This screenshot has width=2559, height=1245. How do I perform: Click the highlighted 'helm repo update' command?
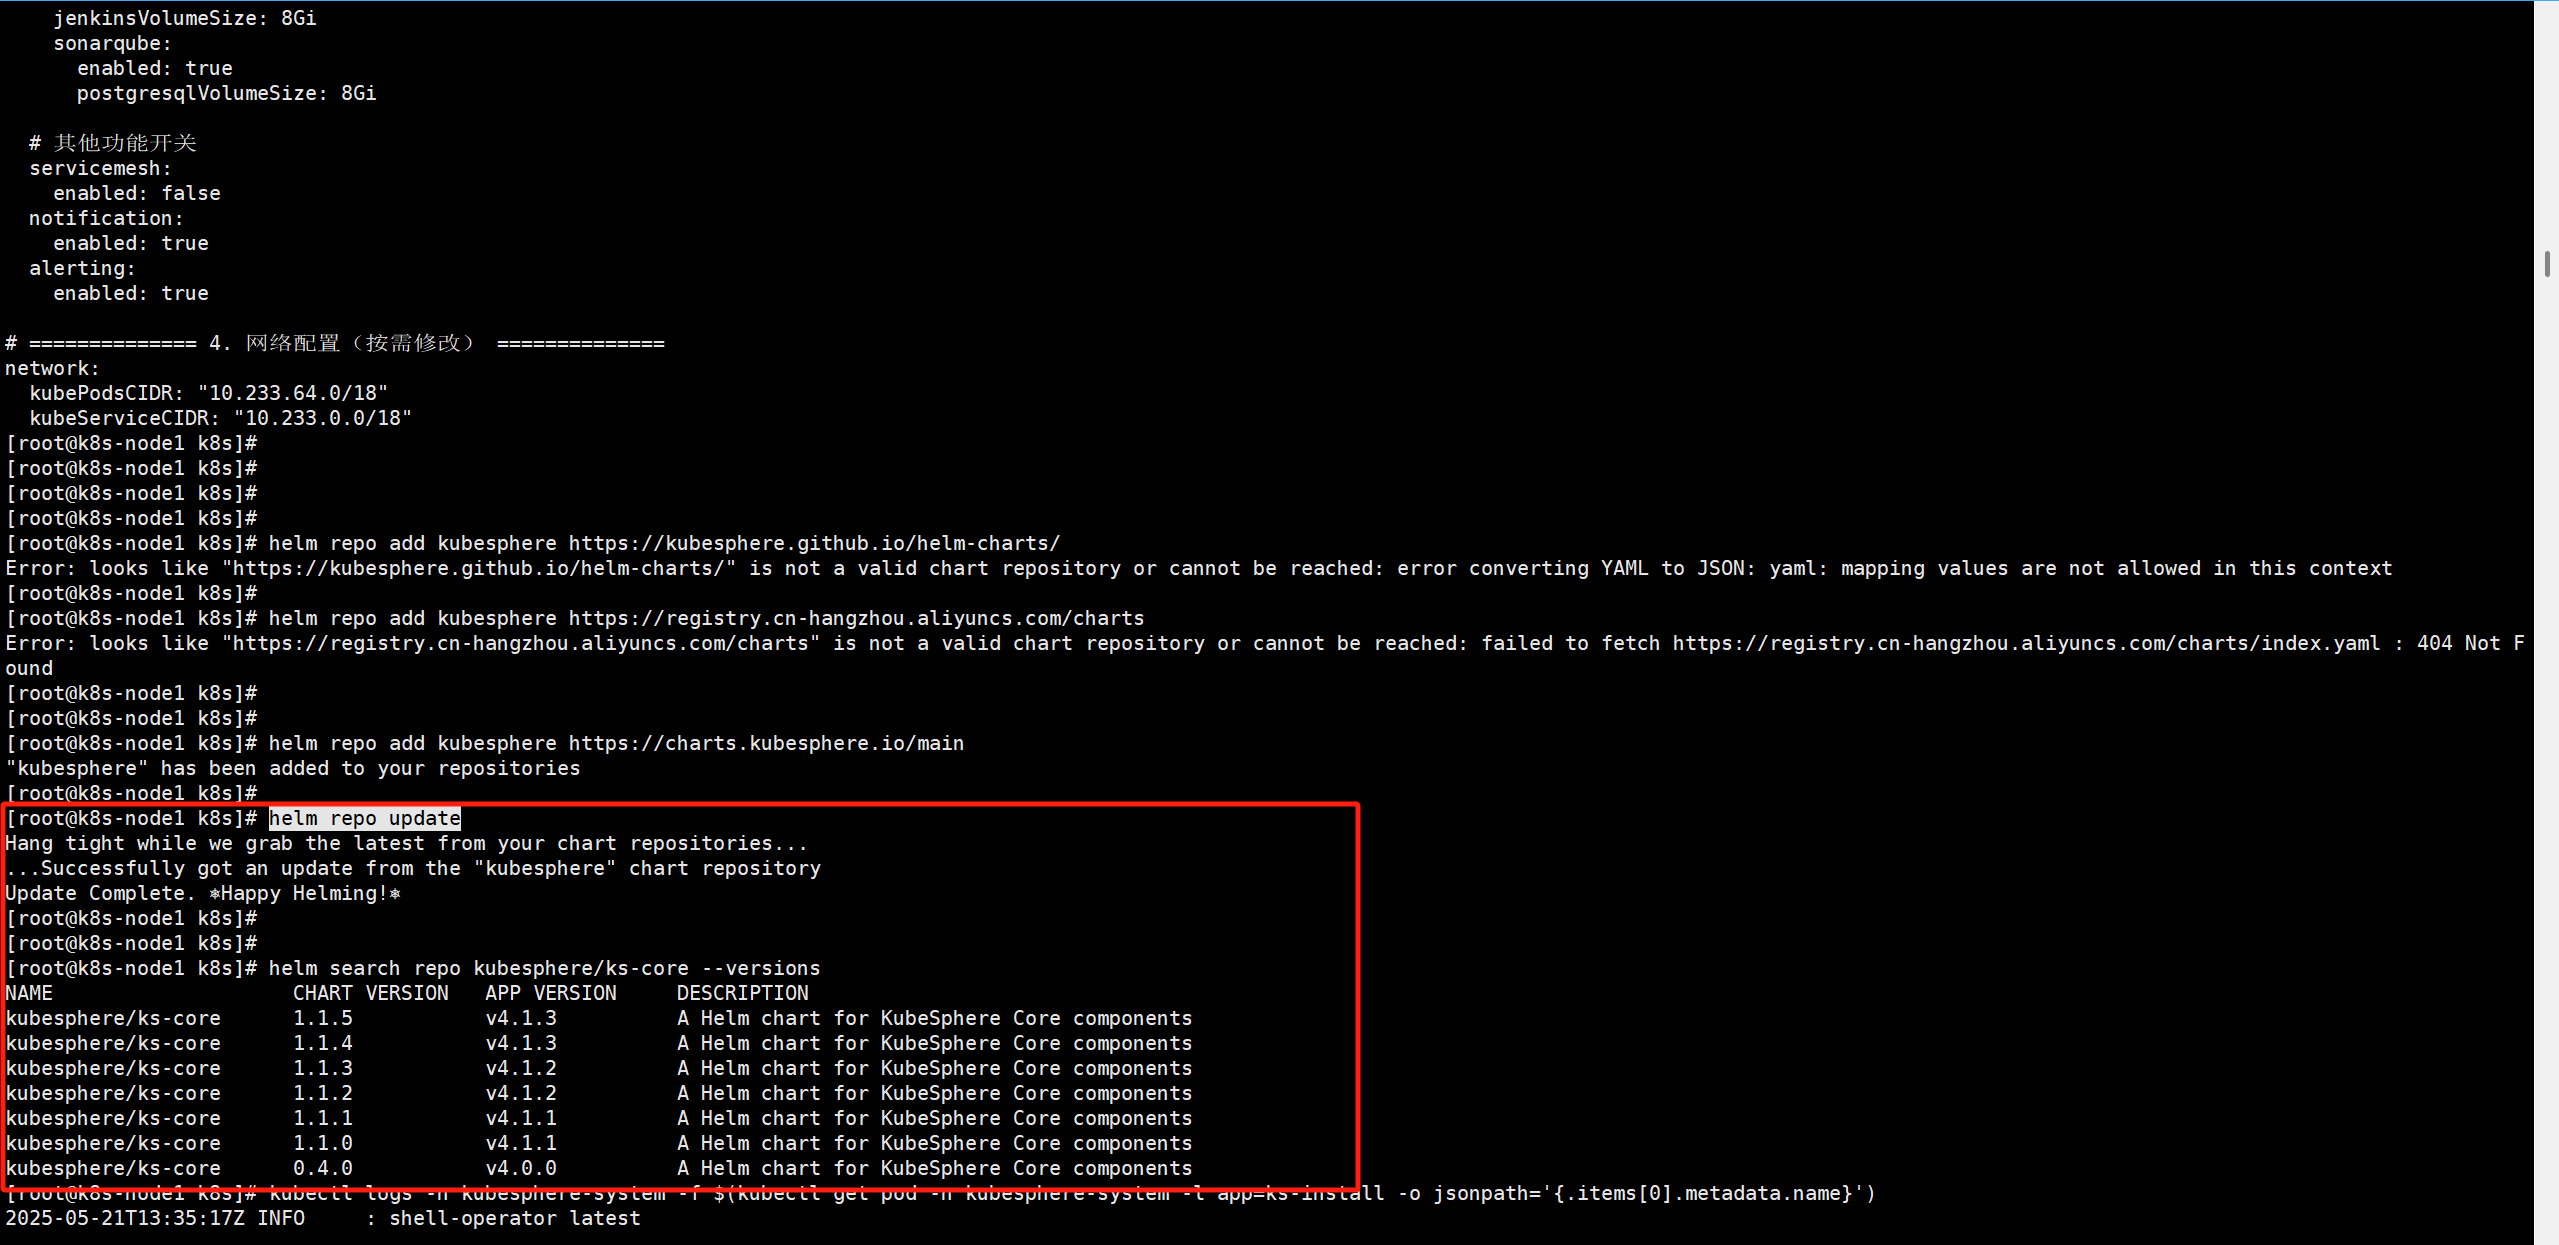coord(365,818)
